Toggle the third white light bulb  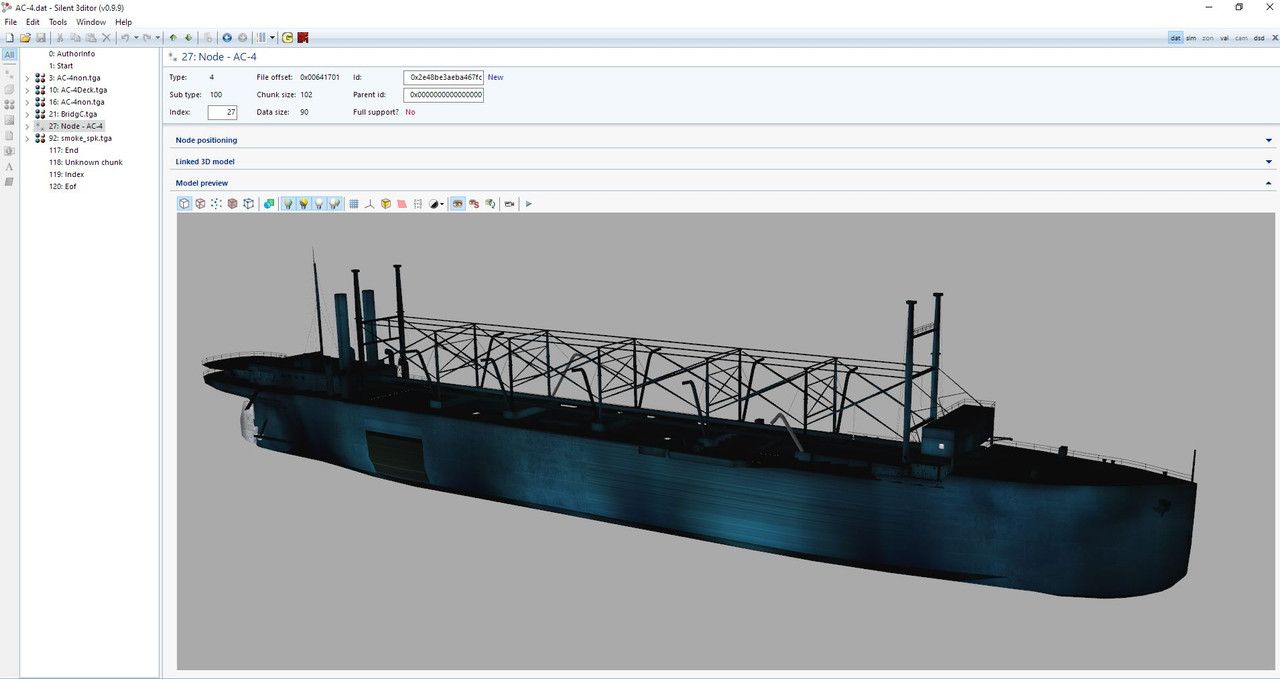tap(319, 204)
